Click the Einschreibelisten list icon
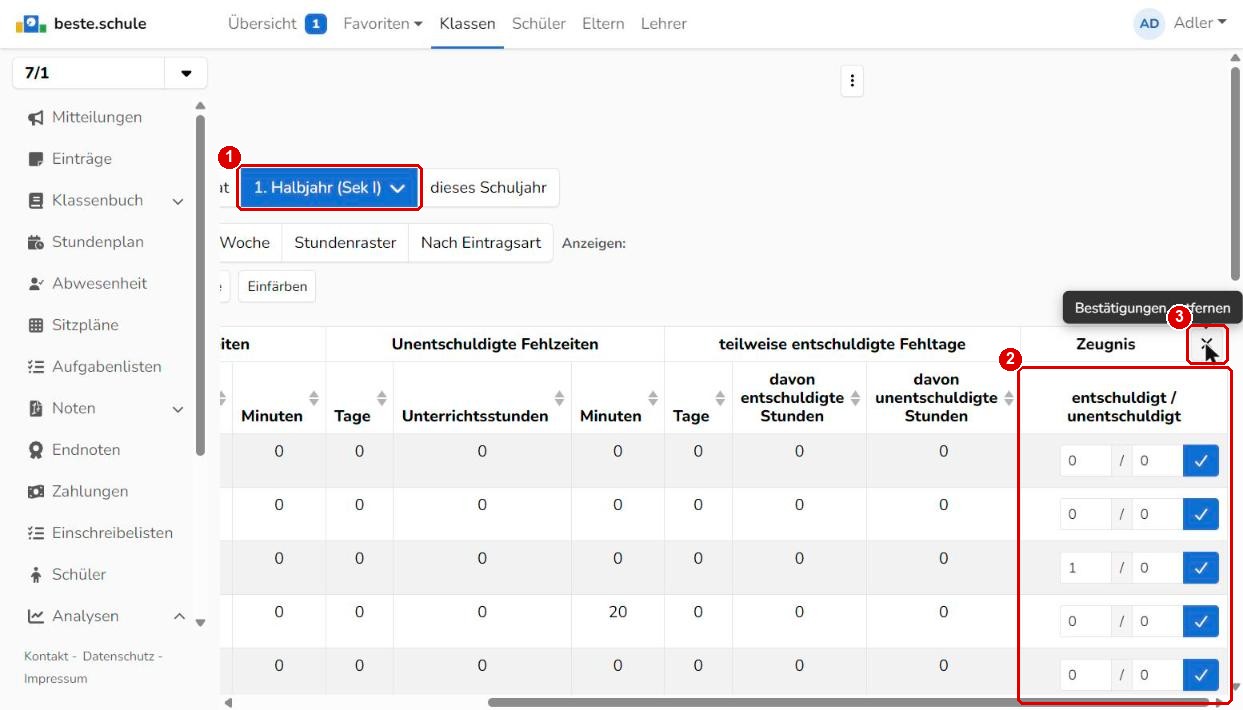 pyautogui.click(x=36, y=533)
